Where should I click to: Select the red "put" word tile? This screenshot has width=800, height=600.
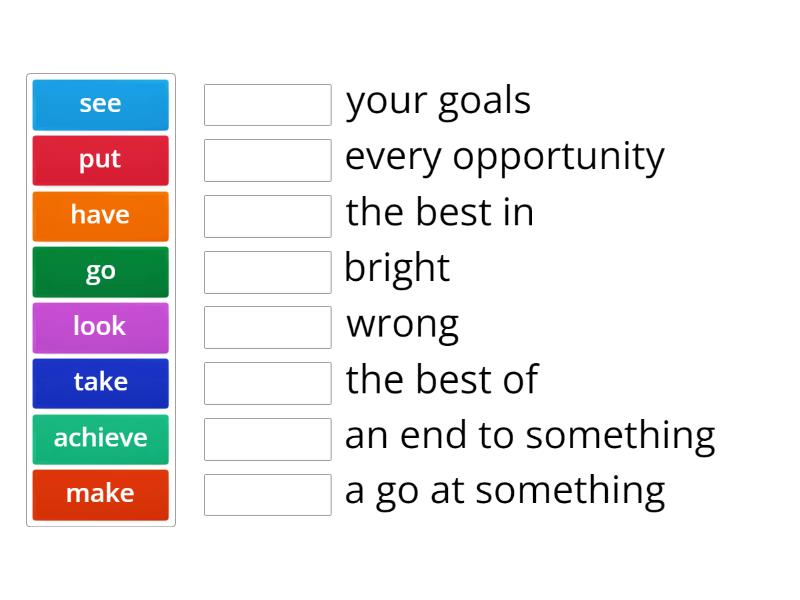click(x=100, y=160)
